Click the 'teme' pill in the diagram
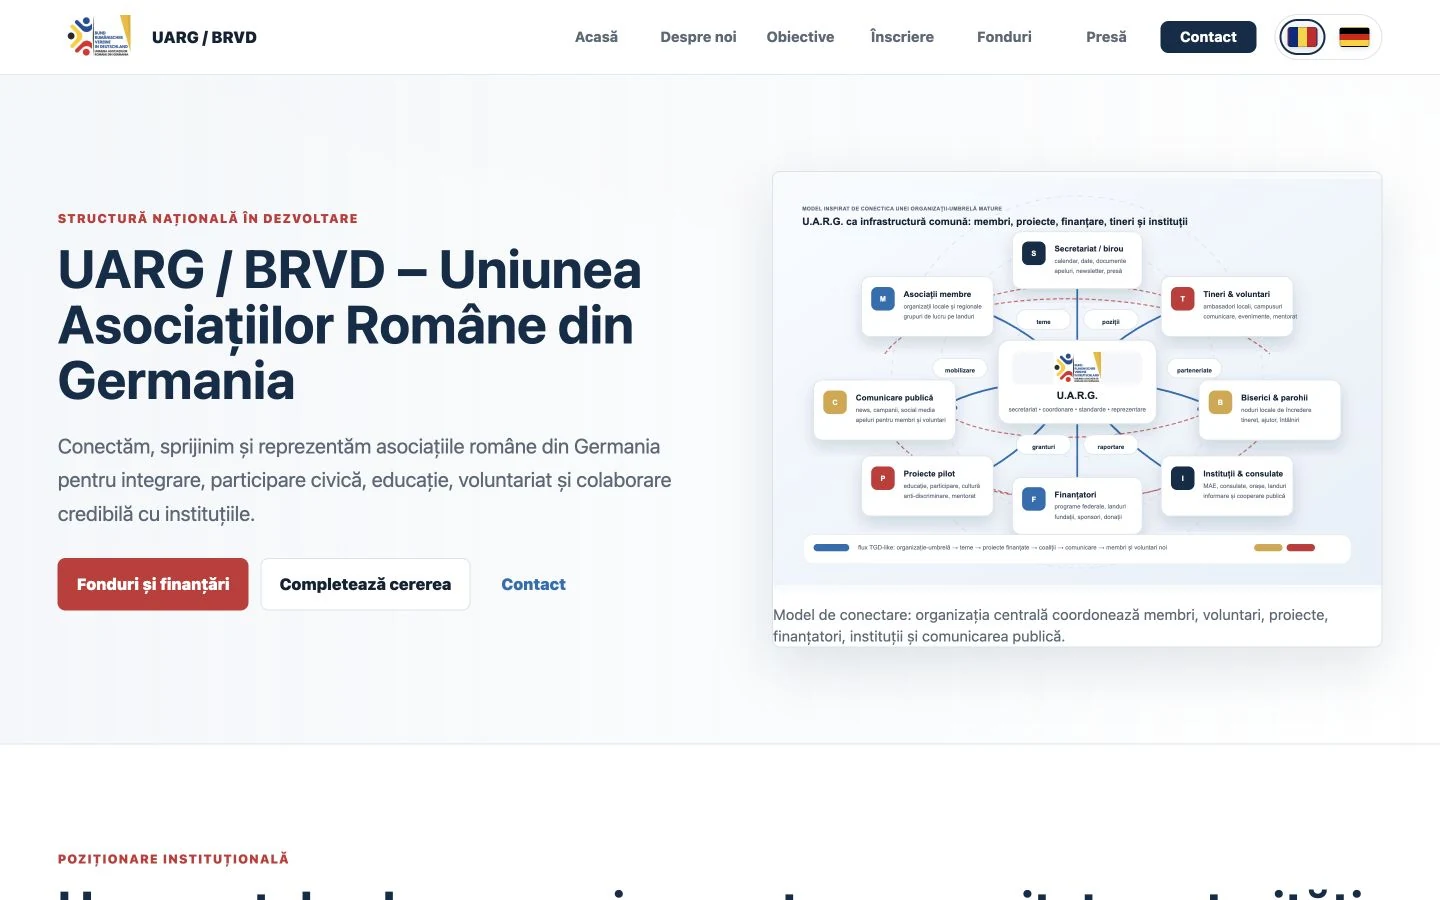Screen dimensions: 1440x900 coord(1043,322)
